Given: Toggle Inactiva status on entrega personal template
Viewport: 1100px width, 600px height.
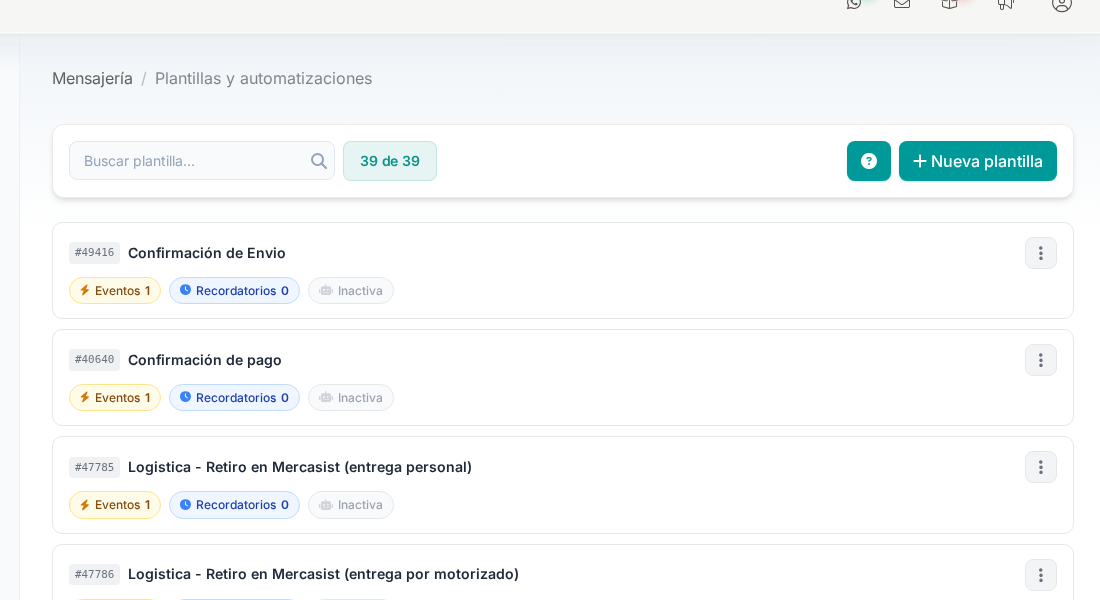Looking at the screenshot, I should point(351,505).
